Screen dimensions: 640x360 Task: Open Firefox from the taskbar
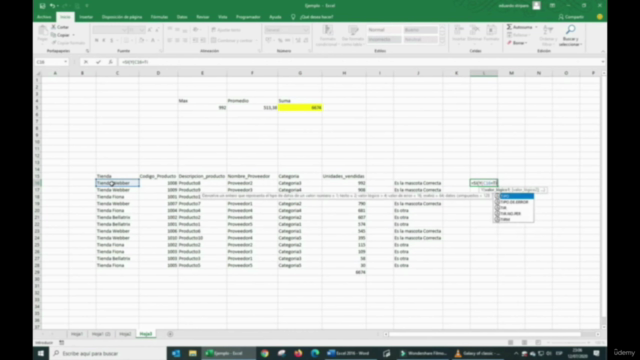click(298, 353)
